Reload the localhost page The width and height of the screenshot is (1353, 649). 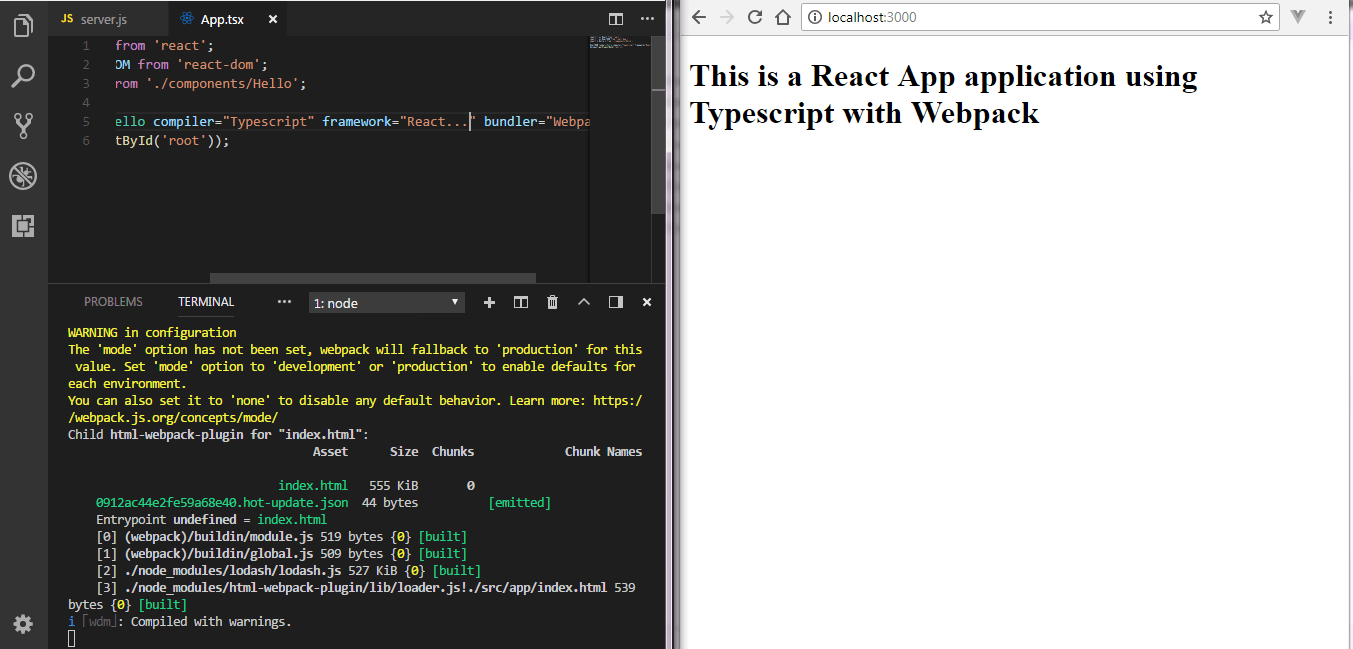(x=755, y=17)
